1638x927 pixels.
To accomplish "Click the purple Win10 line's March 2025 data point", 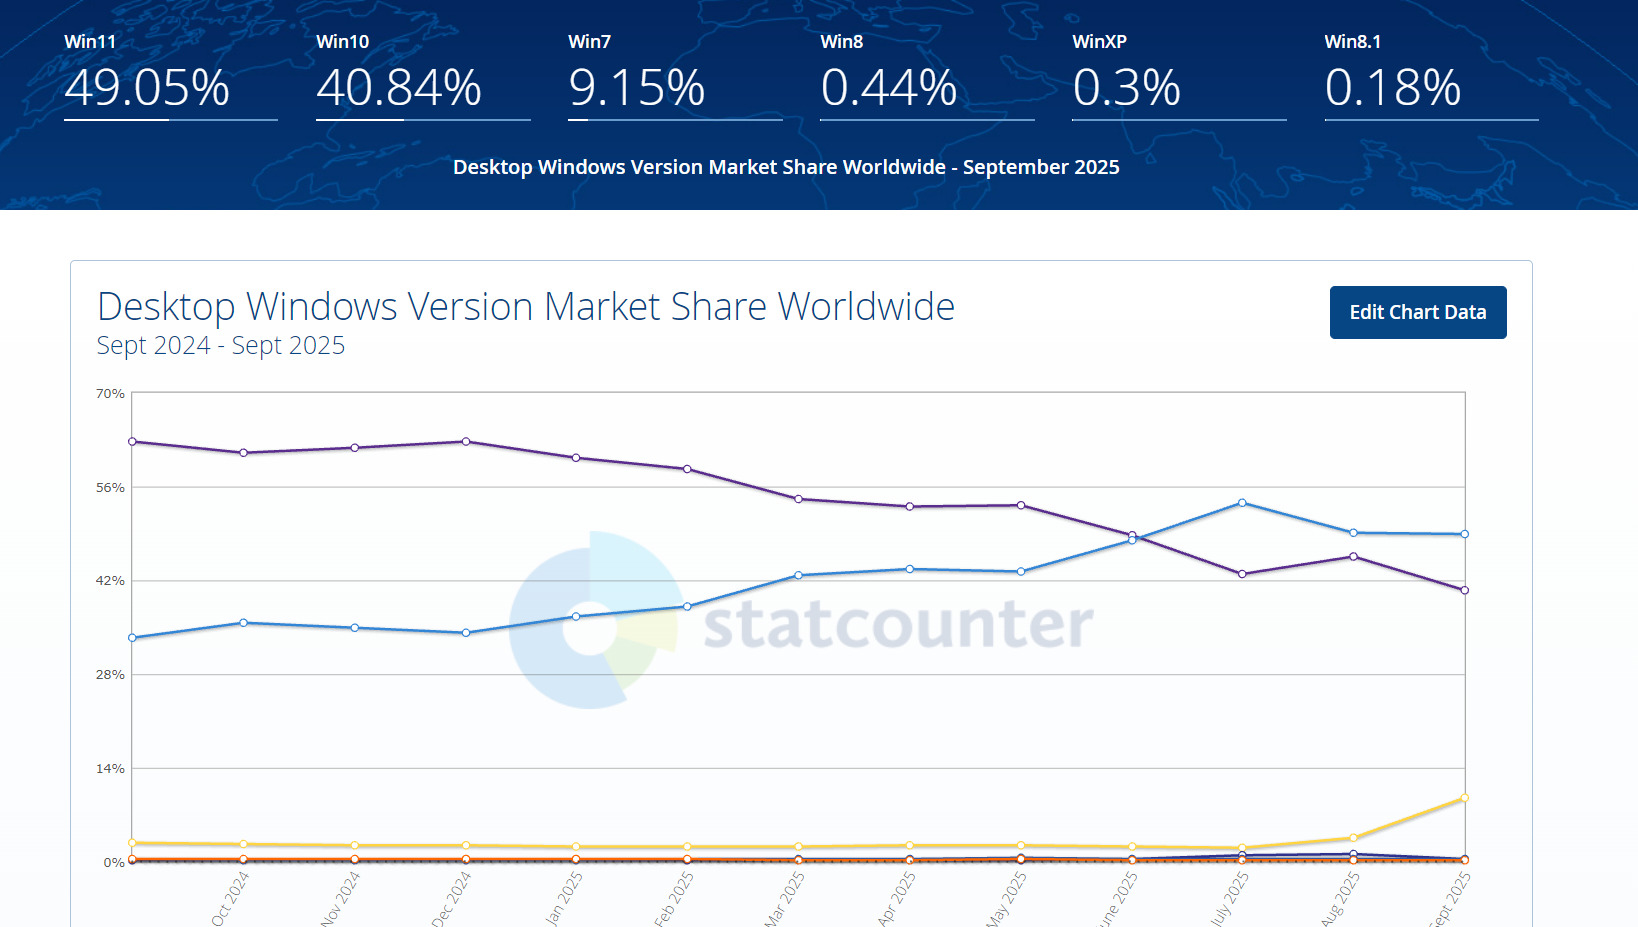I will [798, 499].
